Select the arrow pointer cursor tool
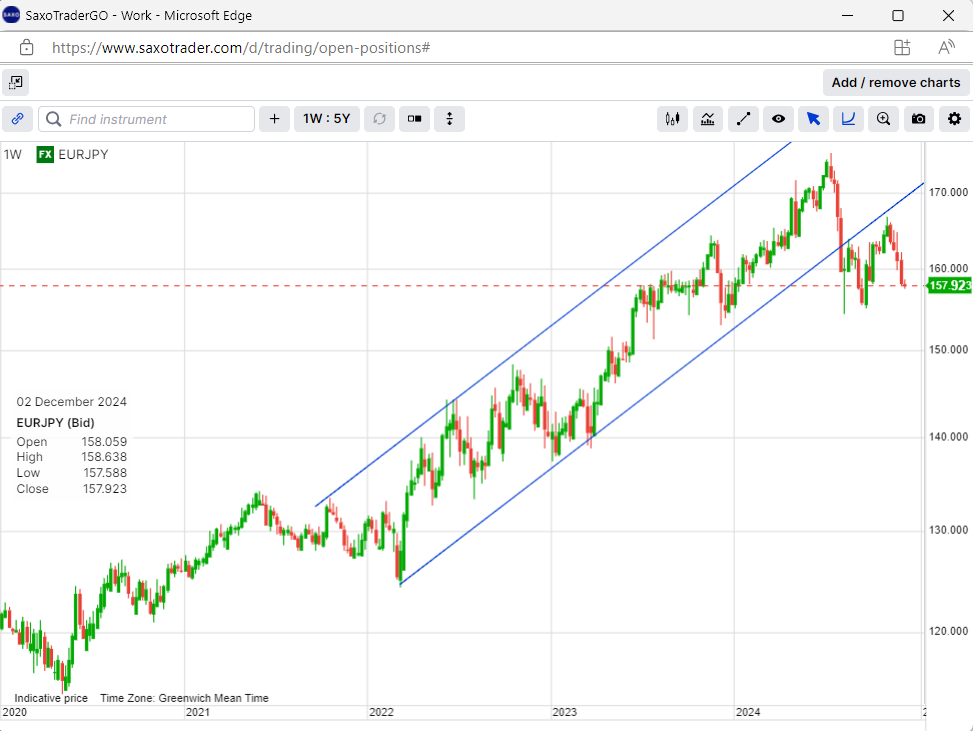This screenshot has height=731, width=973. 813,119
